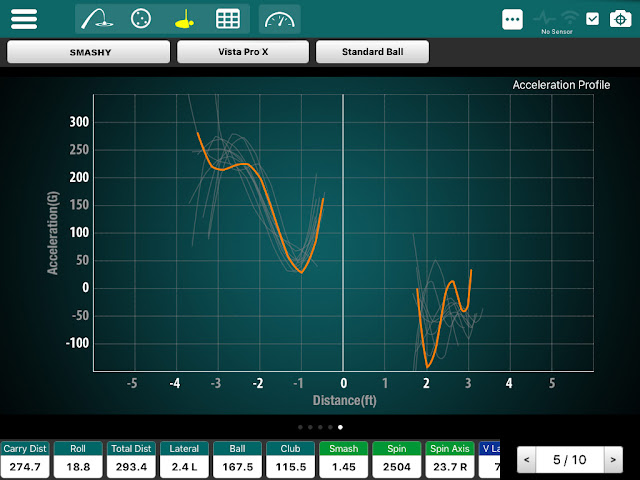Tap the Spin 2504 tile
The height and width of the screenshot is (480, 640).
[x=396, y=460]
